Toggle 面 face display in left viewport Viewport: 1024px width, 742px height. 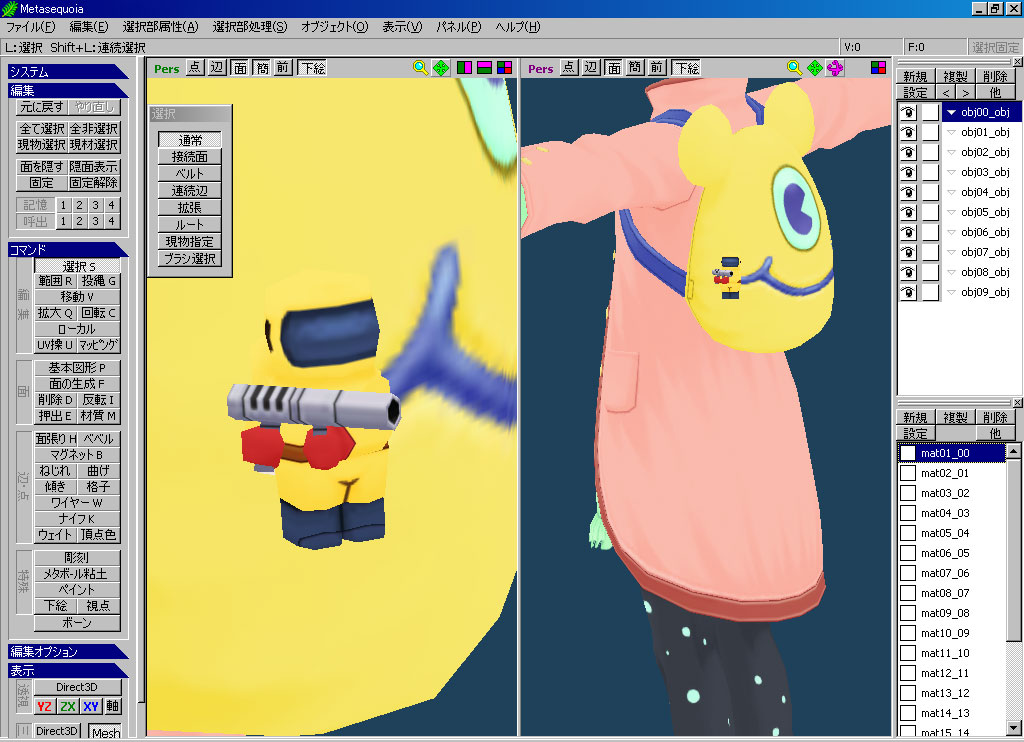coord(240,67)
